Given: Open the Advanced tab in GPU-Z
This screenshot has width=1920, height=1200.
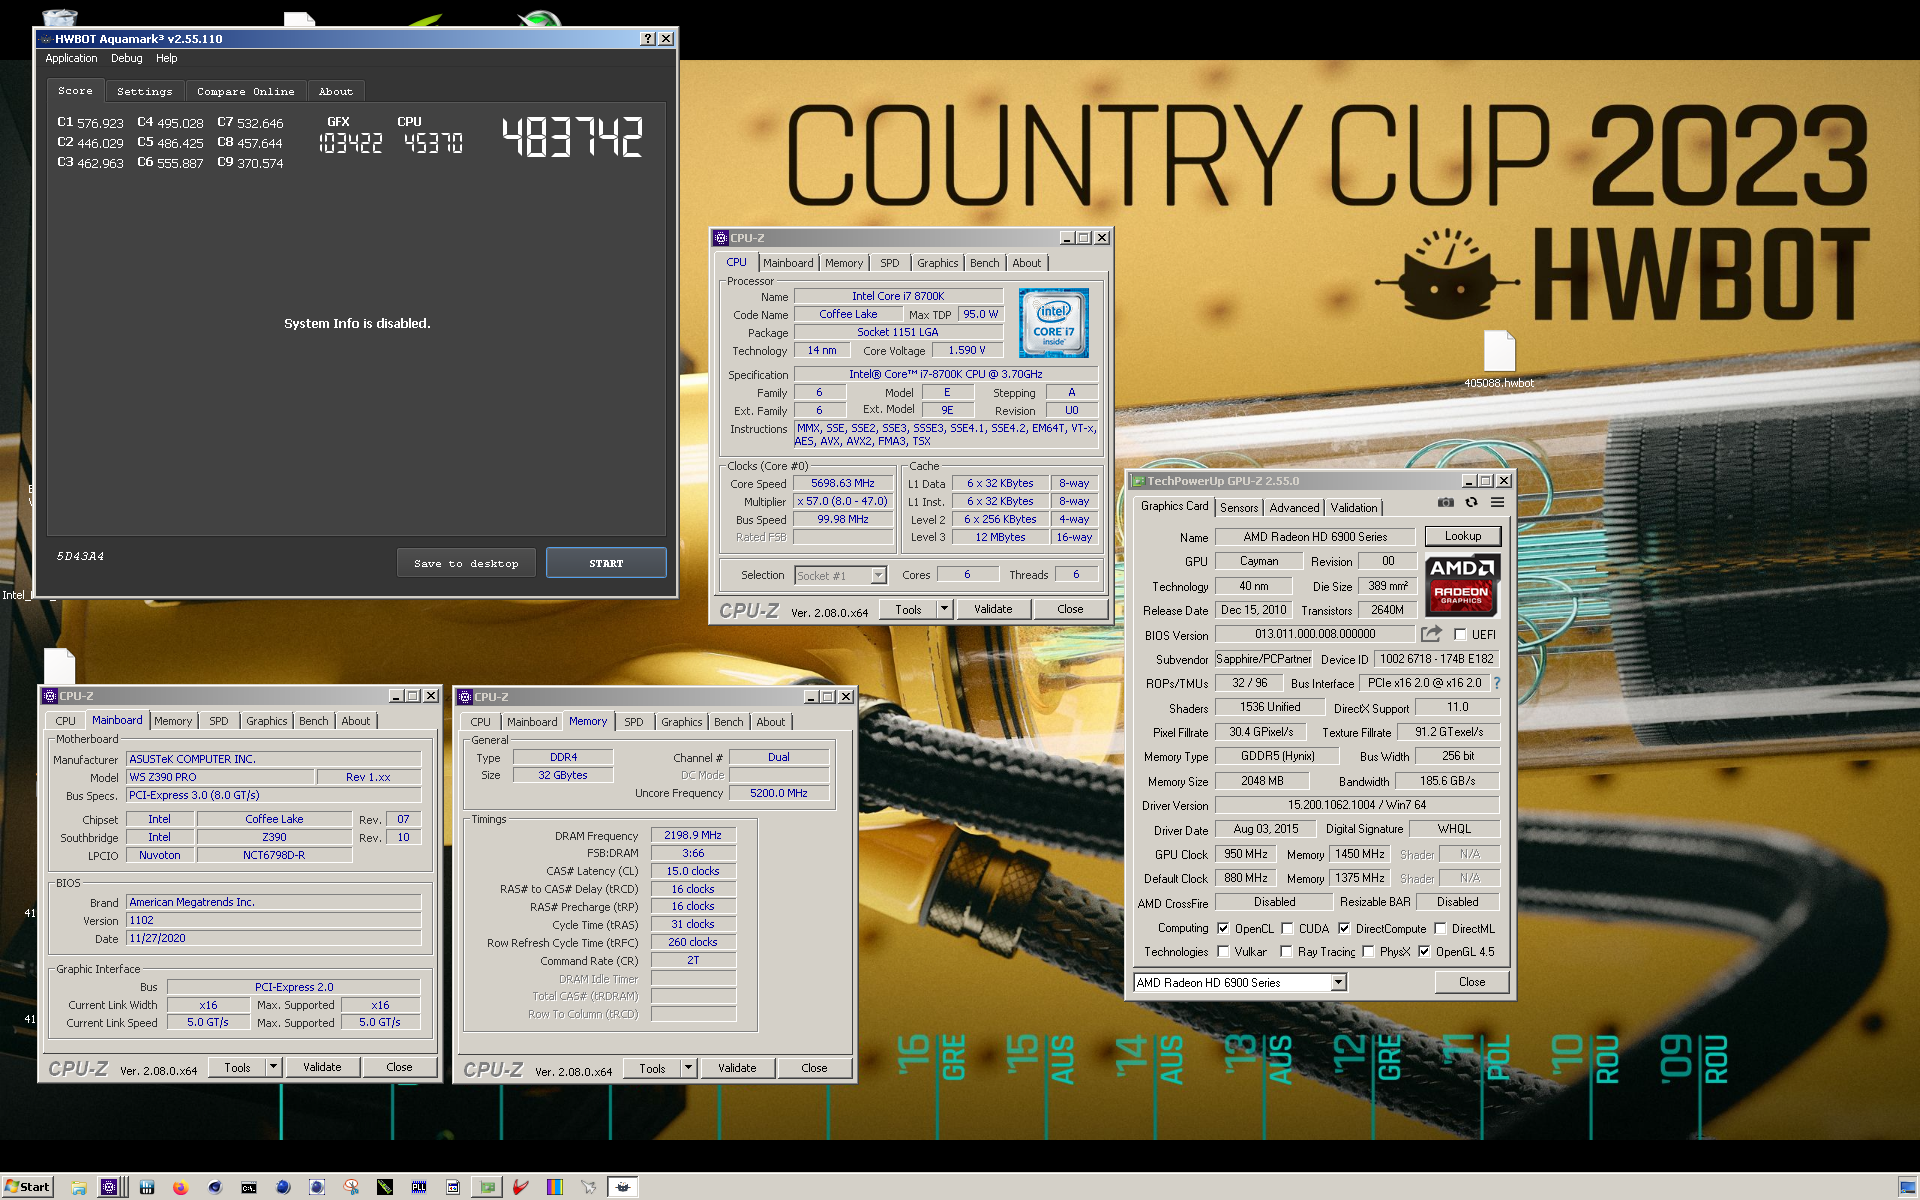Looking at the screenshot, I should (1294, 508).
